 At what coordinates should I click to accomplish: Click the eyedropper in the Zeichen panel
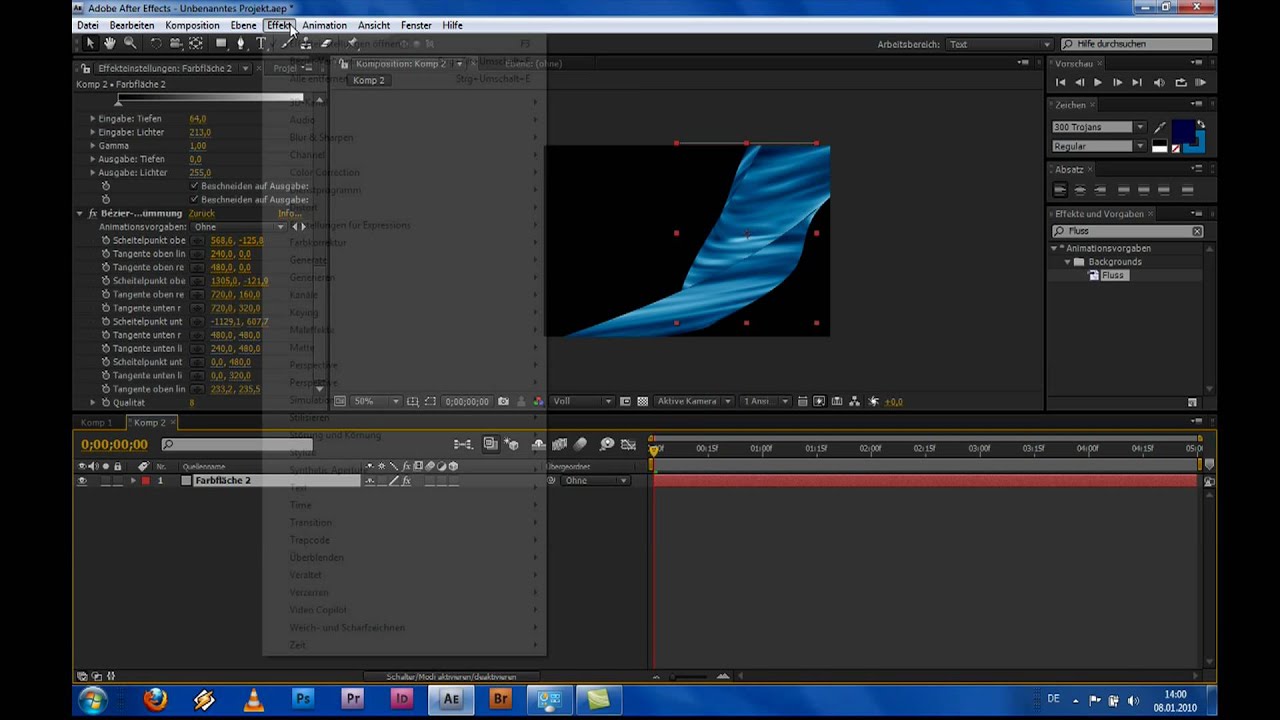[1160, 127]
